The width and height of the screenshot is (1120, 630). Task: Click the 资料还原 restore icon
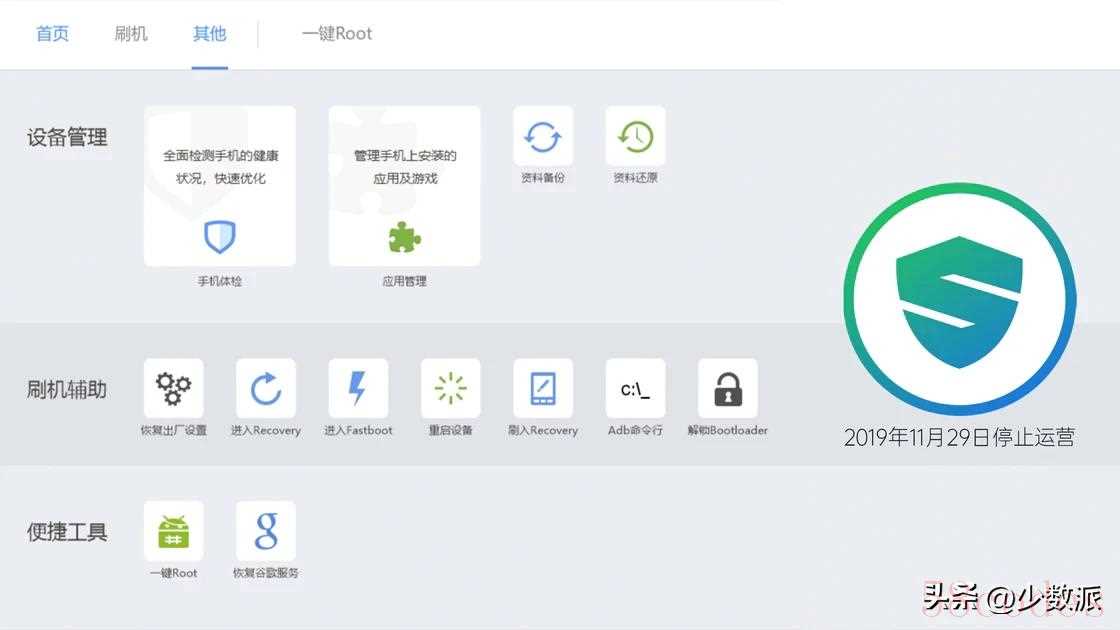[x=635, y=137]
